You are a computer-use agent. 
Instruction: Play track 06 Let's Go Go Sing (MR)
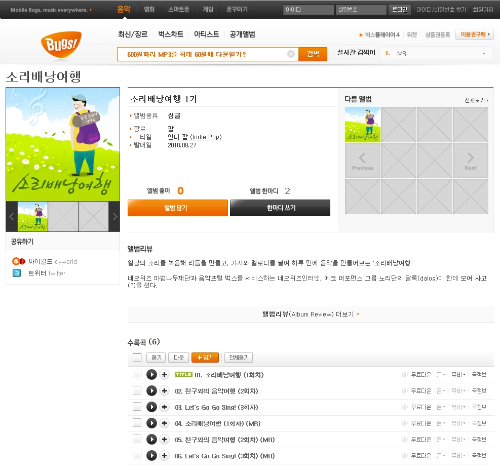(x=152, y=455)
